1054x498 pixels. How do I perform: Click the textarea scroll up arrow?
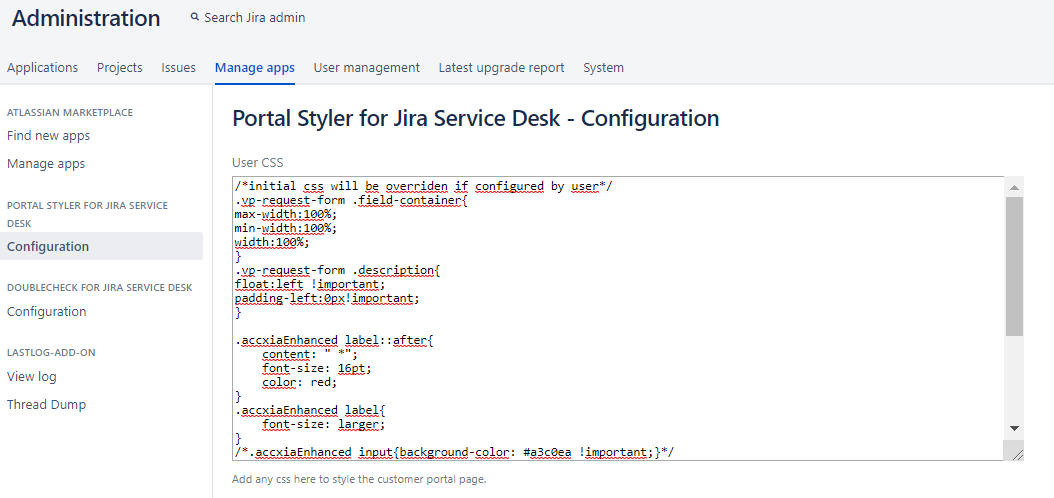tap(1014, 188)
